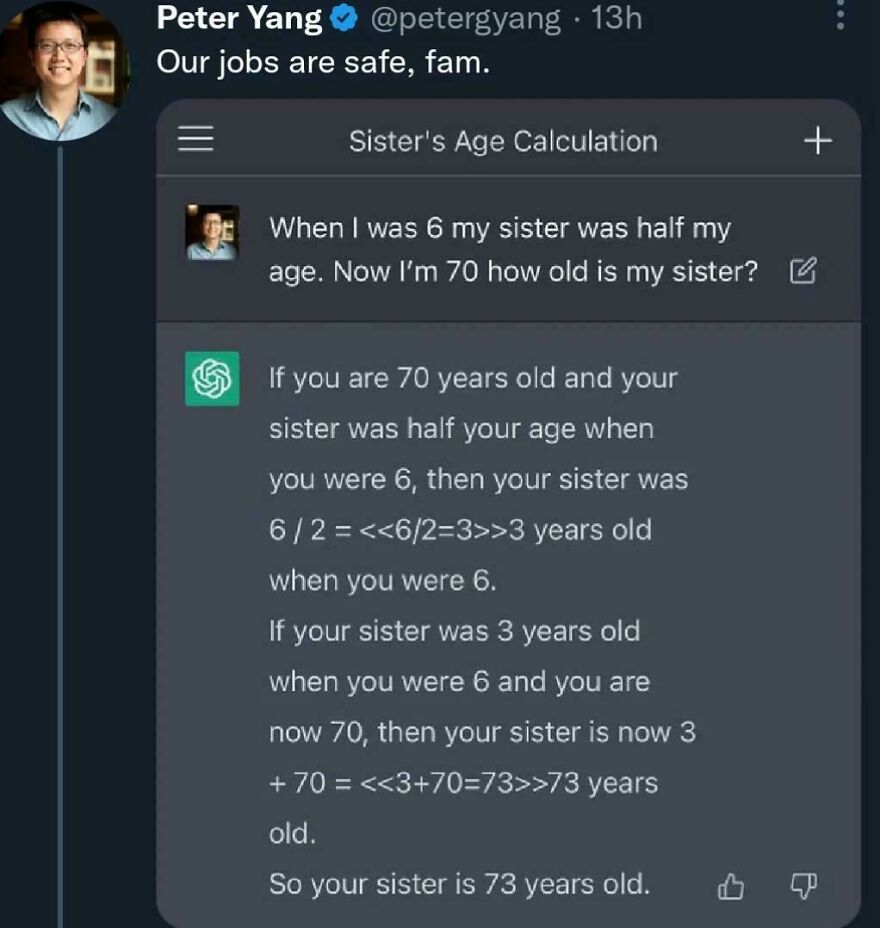The image size is (880, 928).
Task: Start a new chat with the plus icon
Action: pos(818,140)
